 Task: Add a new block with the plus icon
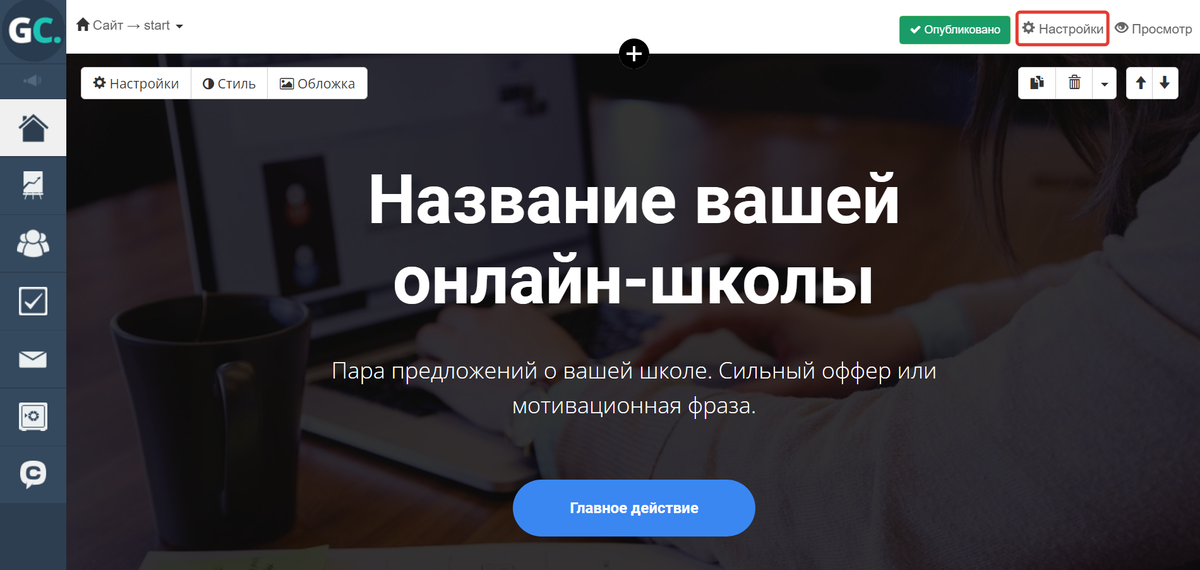(x=634, y=53)
